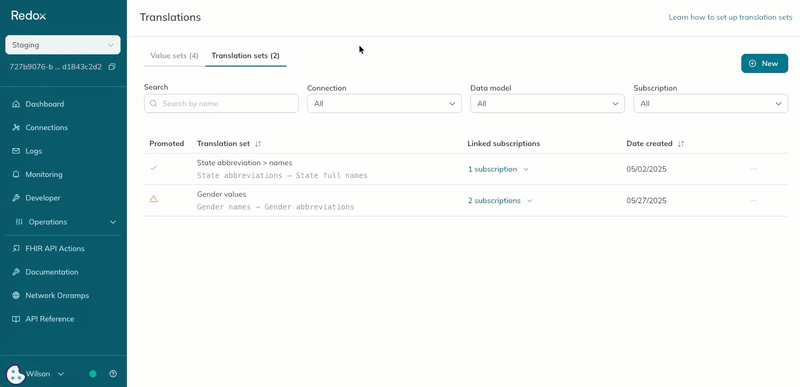
Task: Open Gender values translation set
Action: pyautogui.click(x=221, y=194)
